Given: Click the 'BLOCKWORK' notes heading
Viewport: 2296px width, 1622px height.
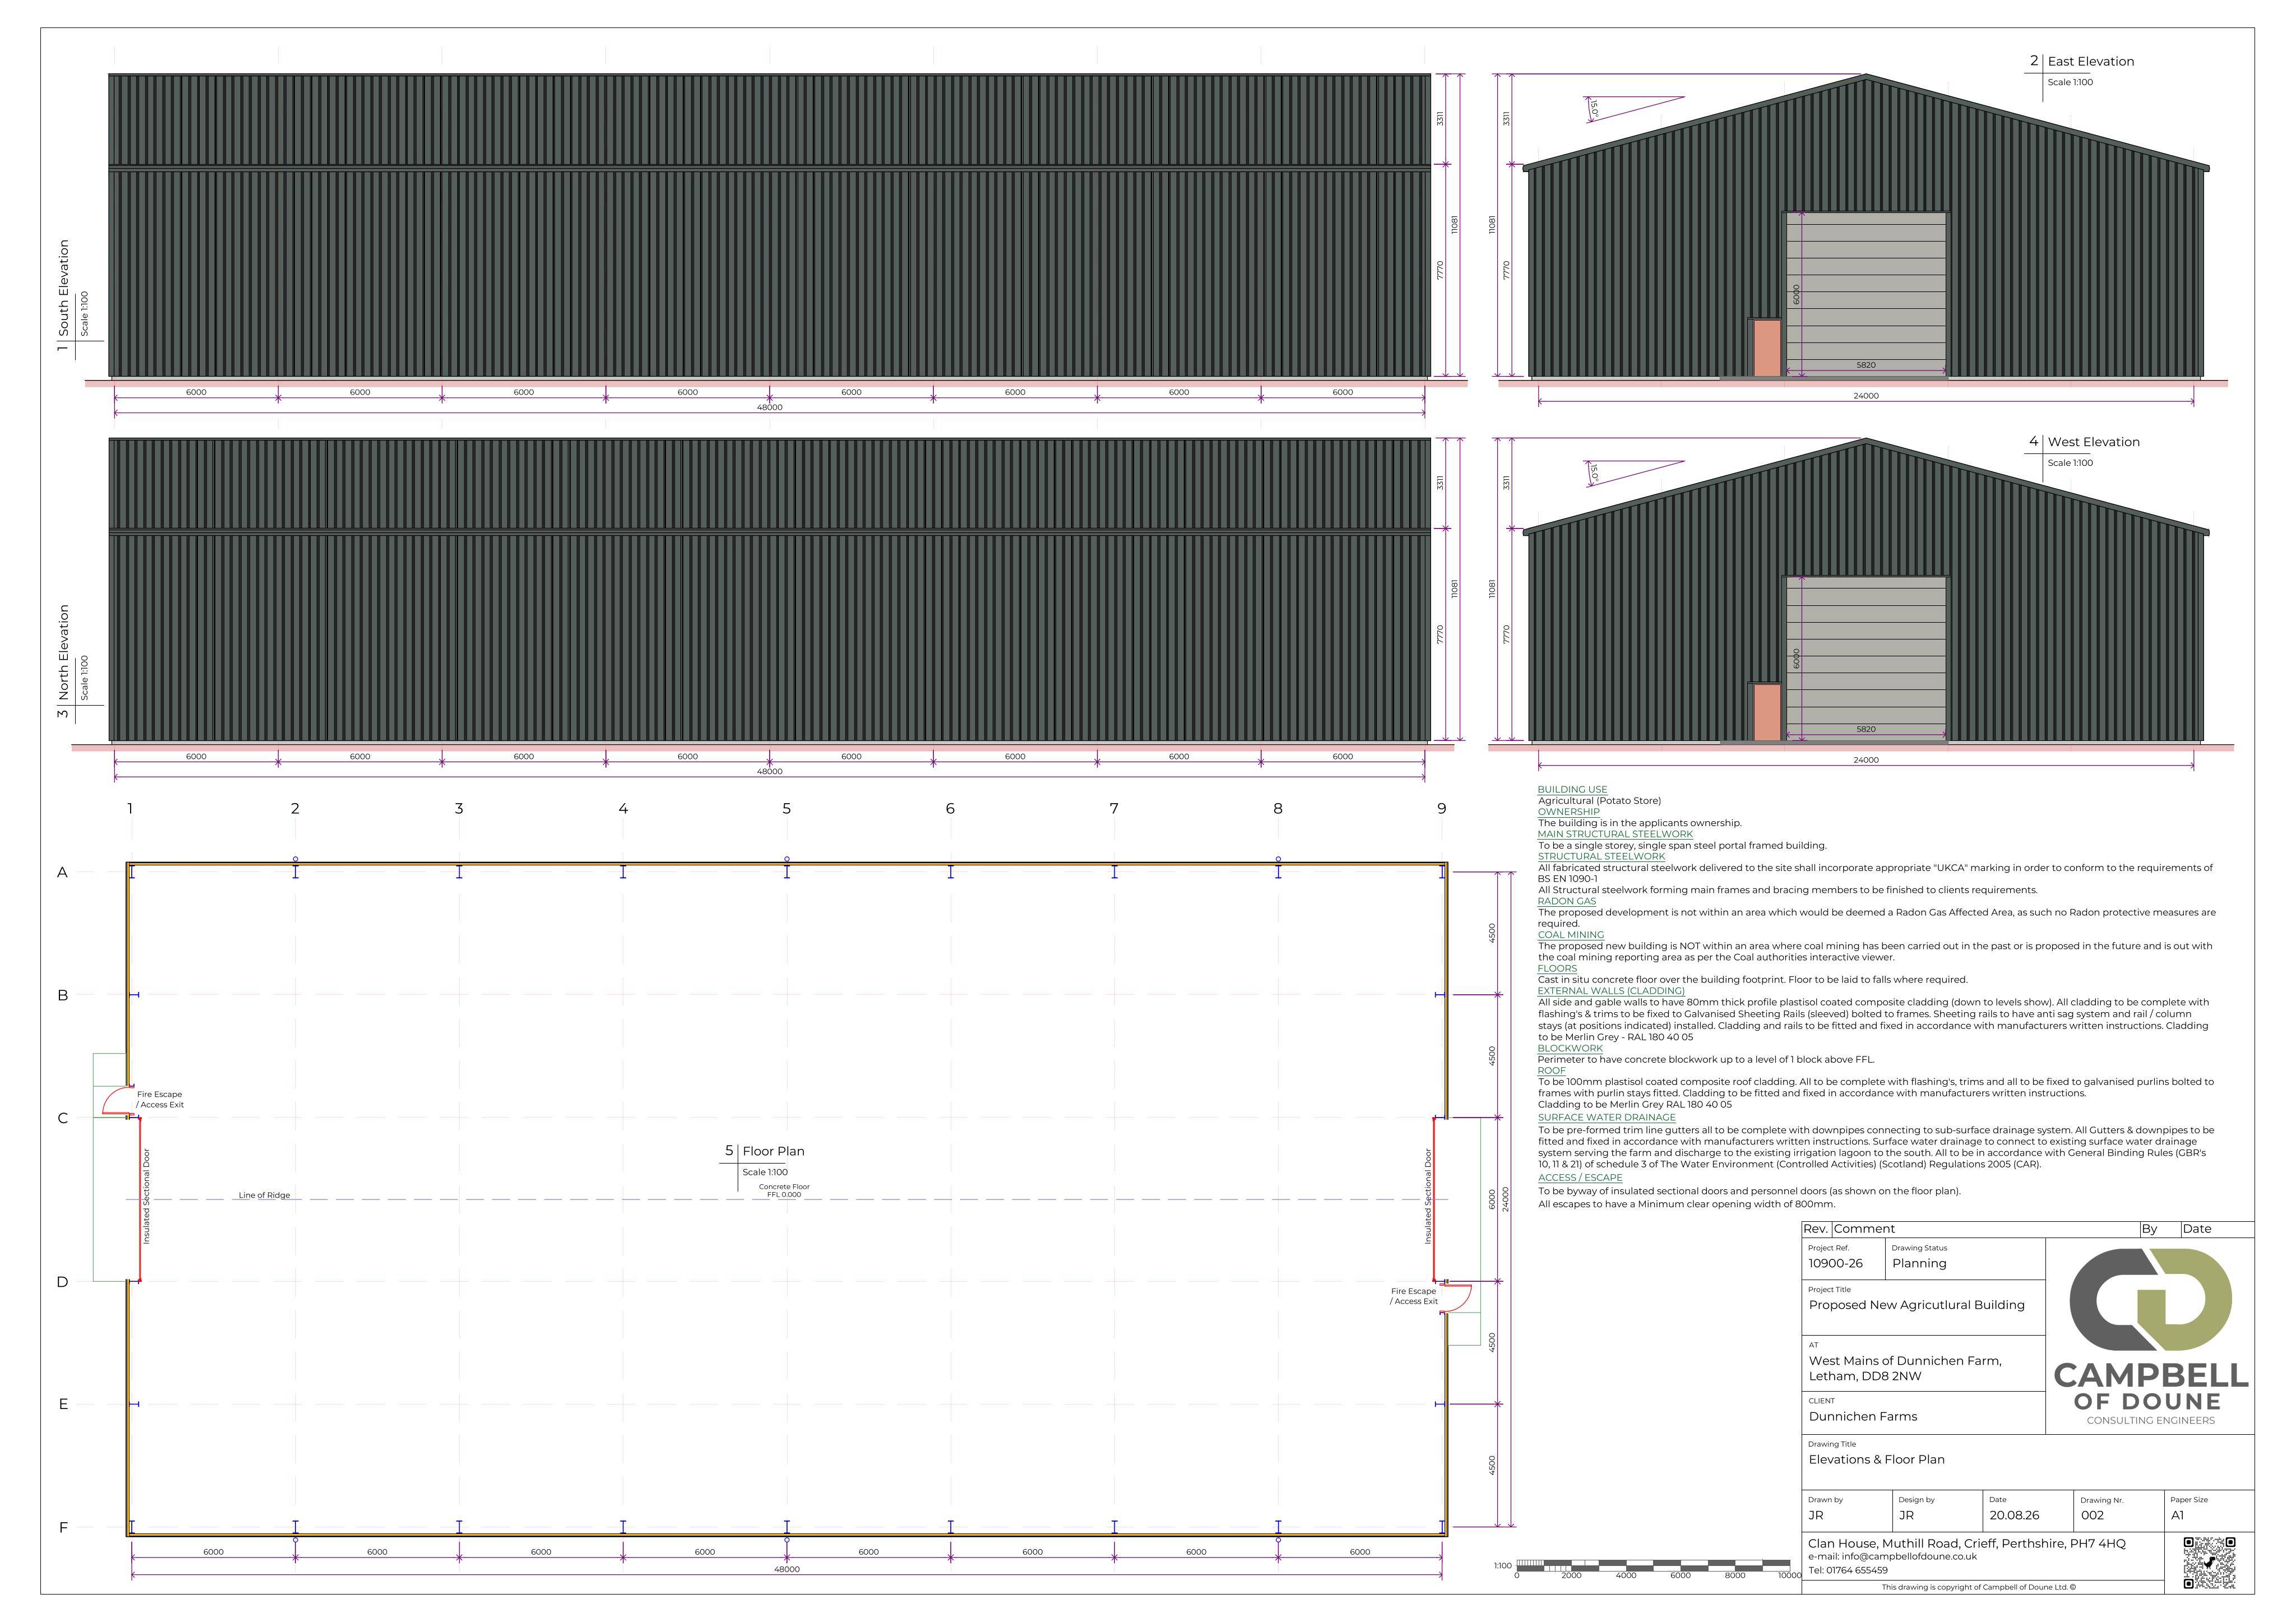Looking at the screenshot, I should [1570, 1048].
